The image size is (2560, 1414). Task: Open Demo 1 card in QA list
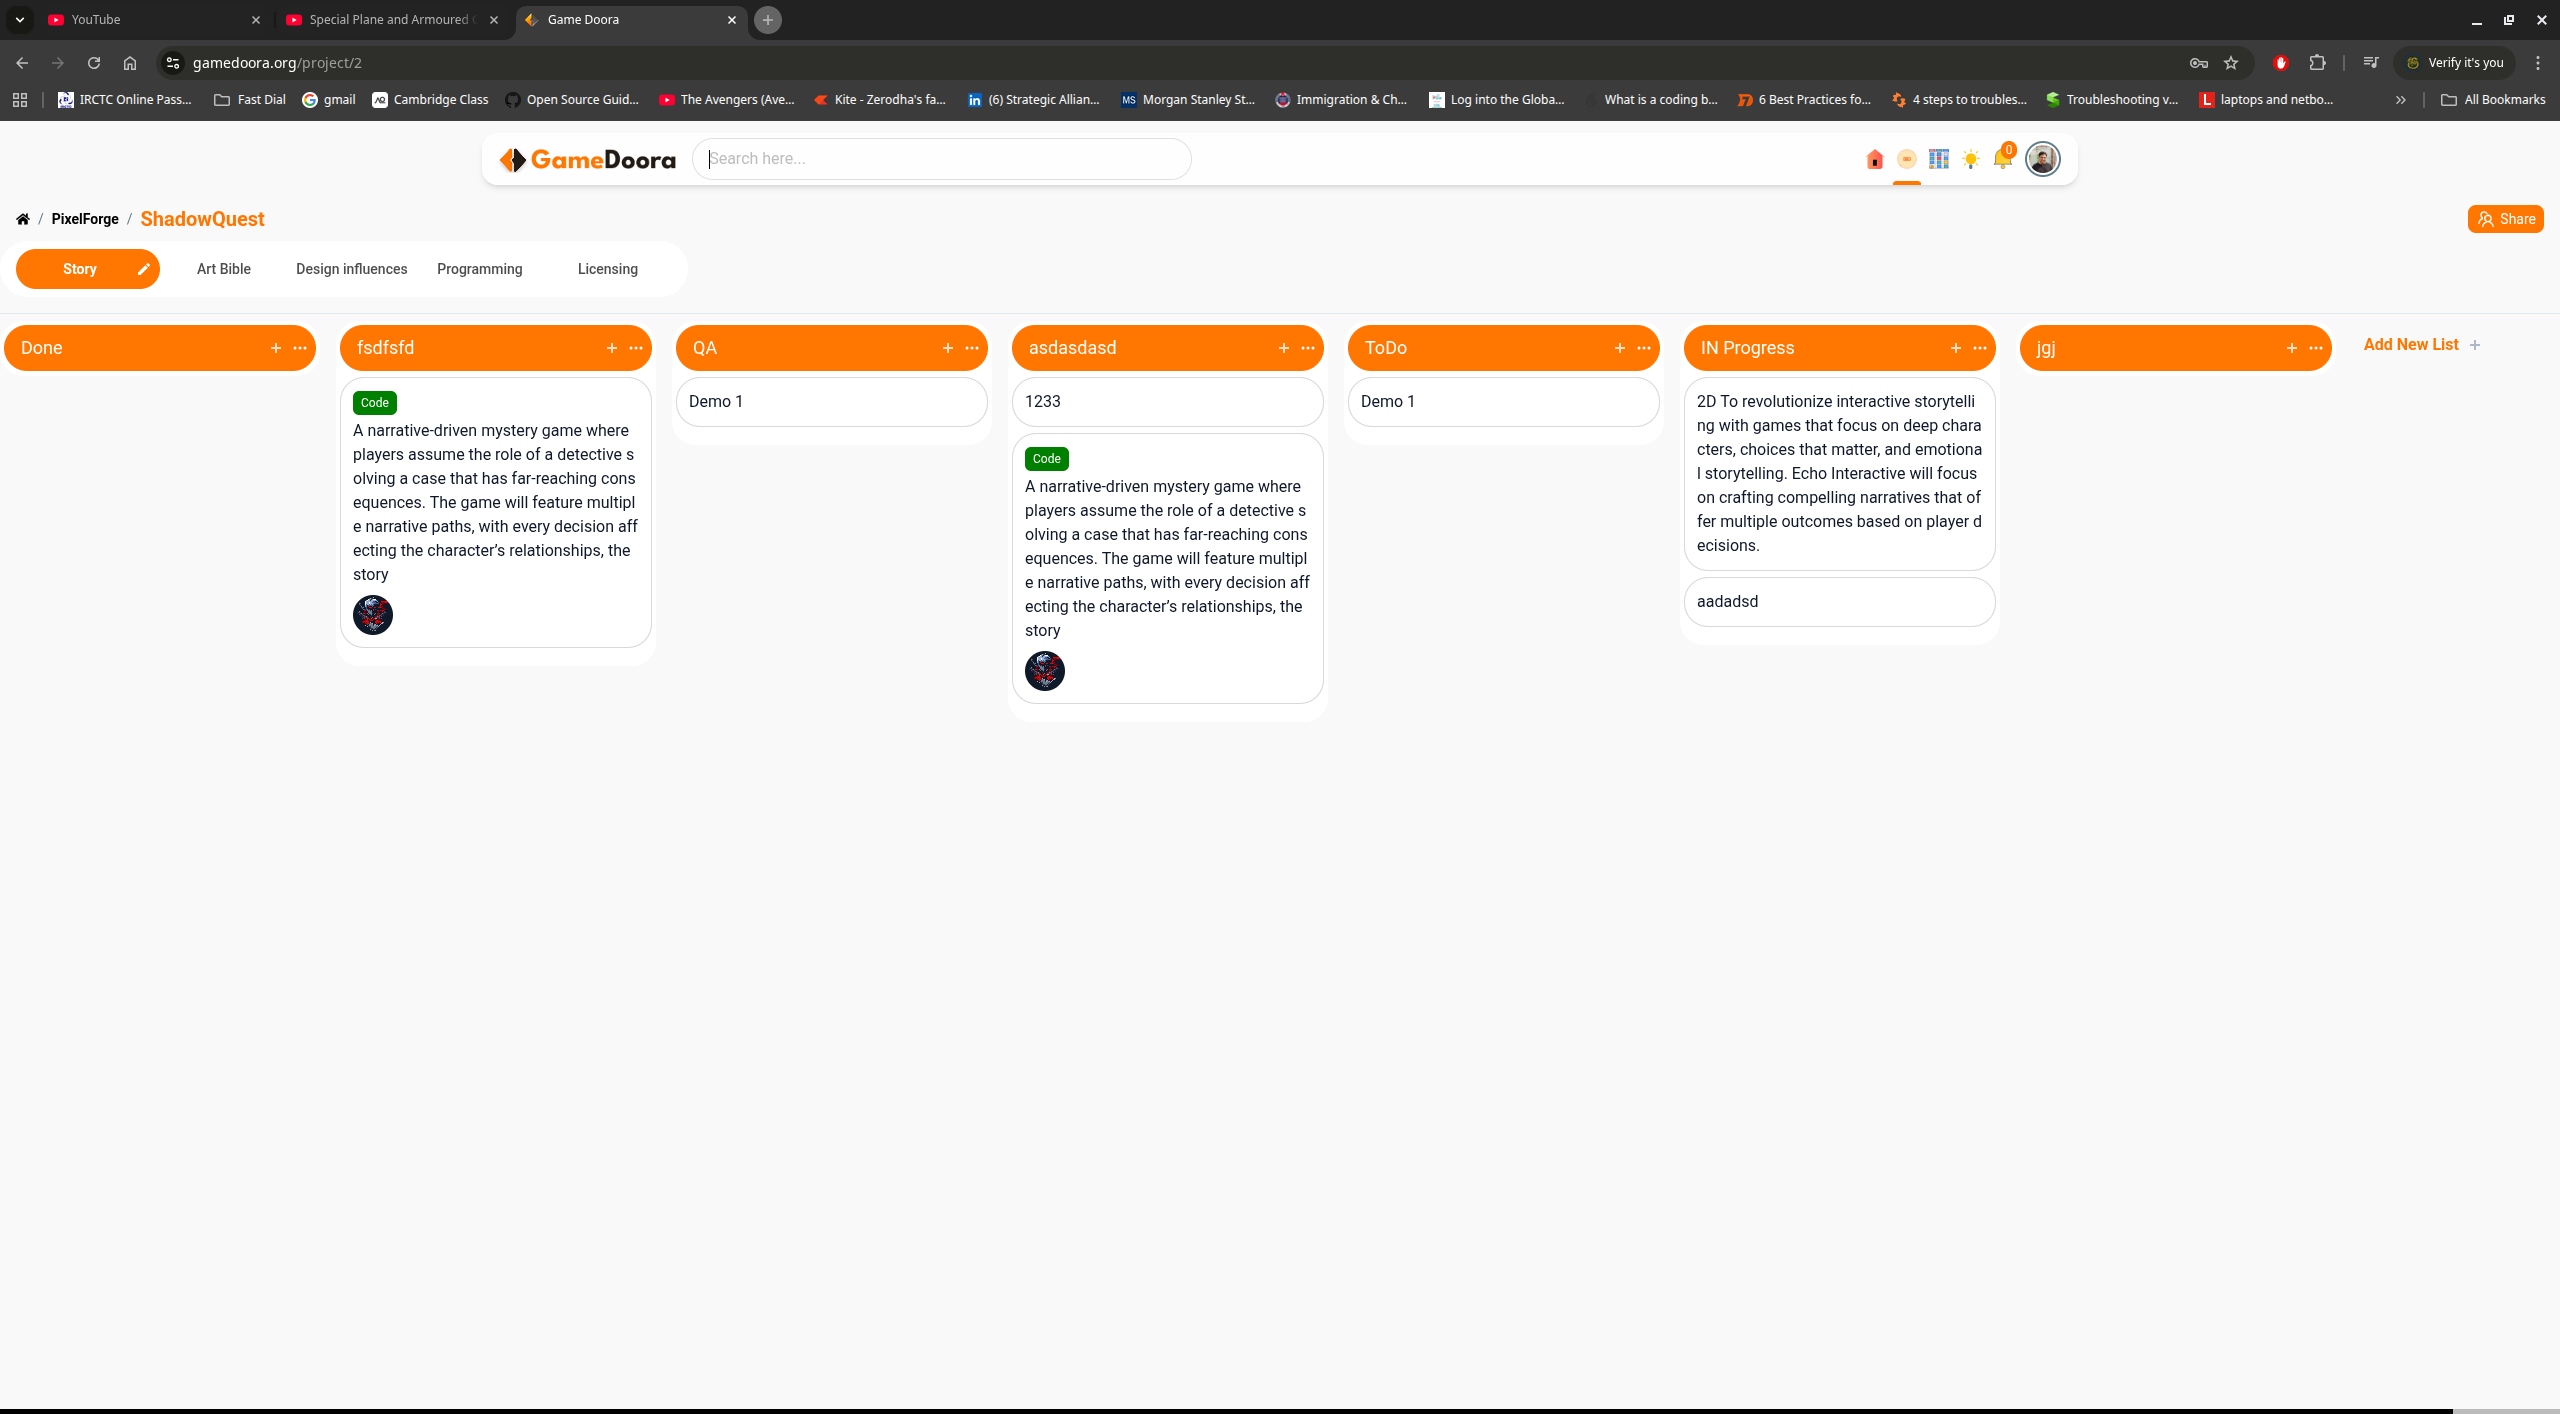832,402
